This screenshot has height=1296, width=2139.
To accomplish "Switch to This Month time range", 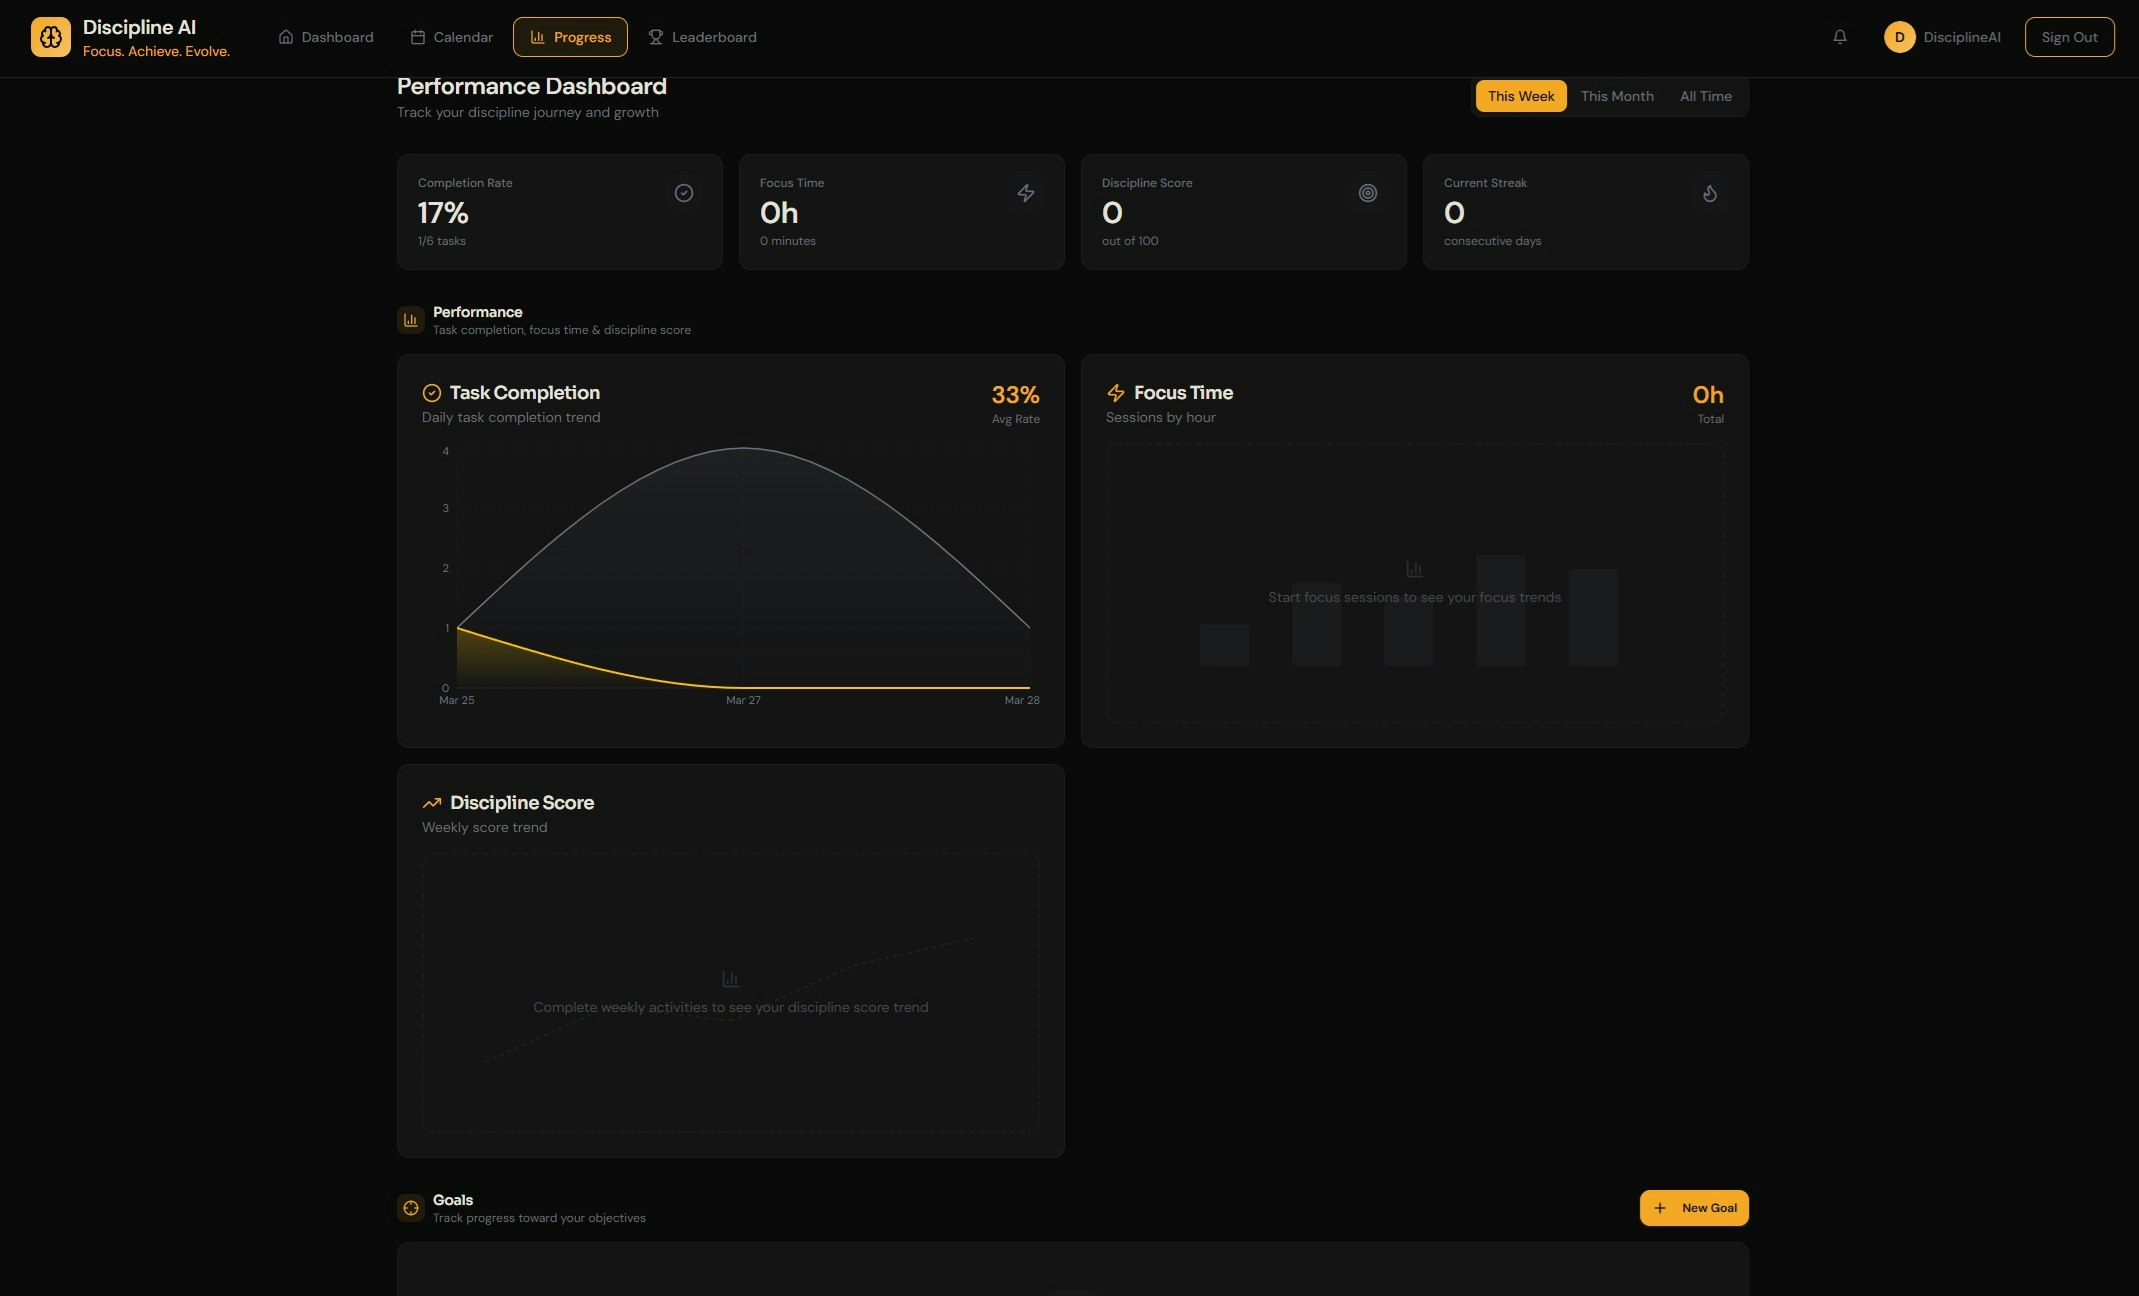I will (1616, 96).
